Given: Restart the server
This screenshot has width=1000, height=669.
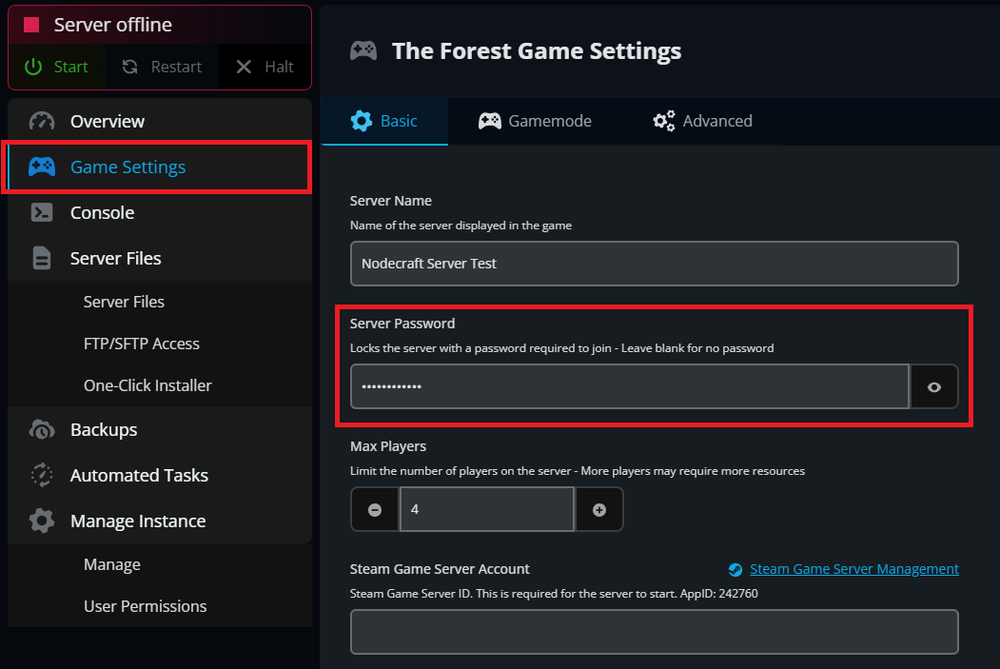Looking at the screenshot, I should (x=160, y=66).
